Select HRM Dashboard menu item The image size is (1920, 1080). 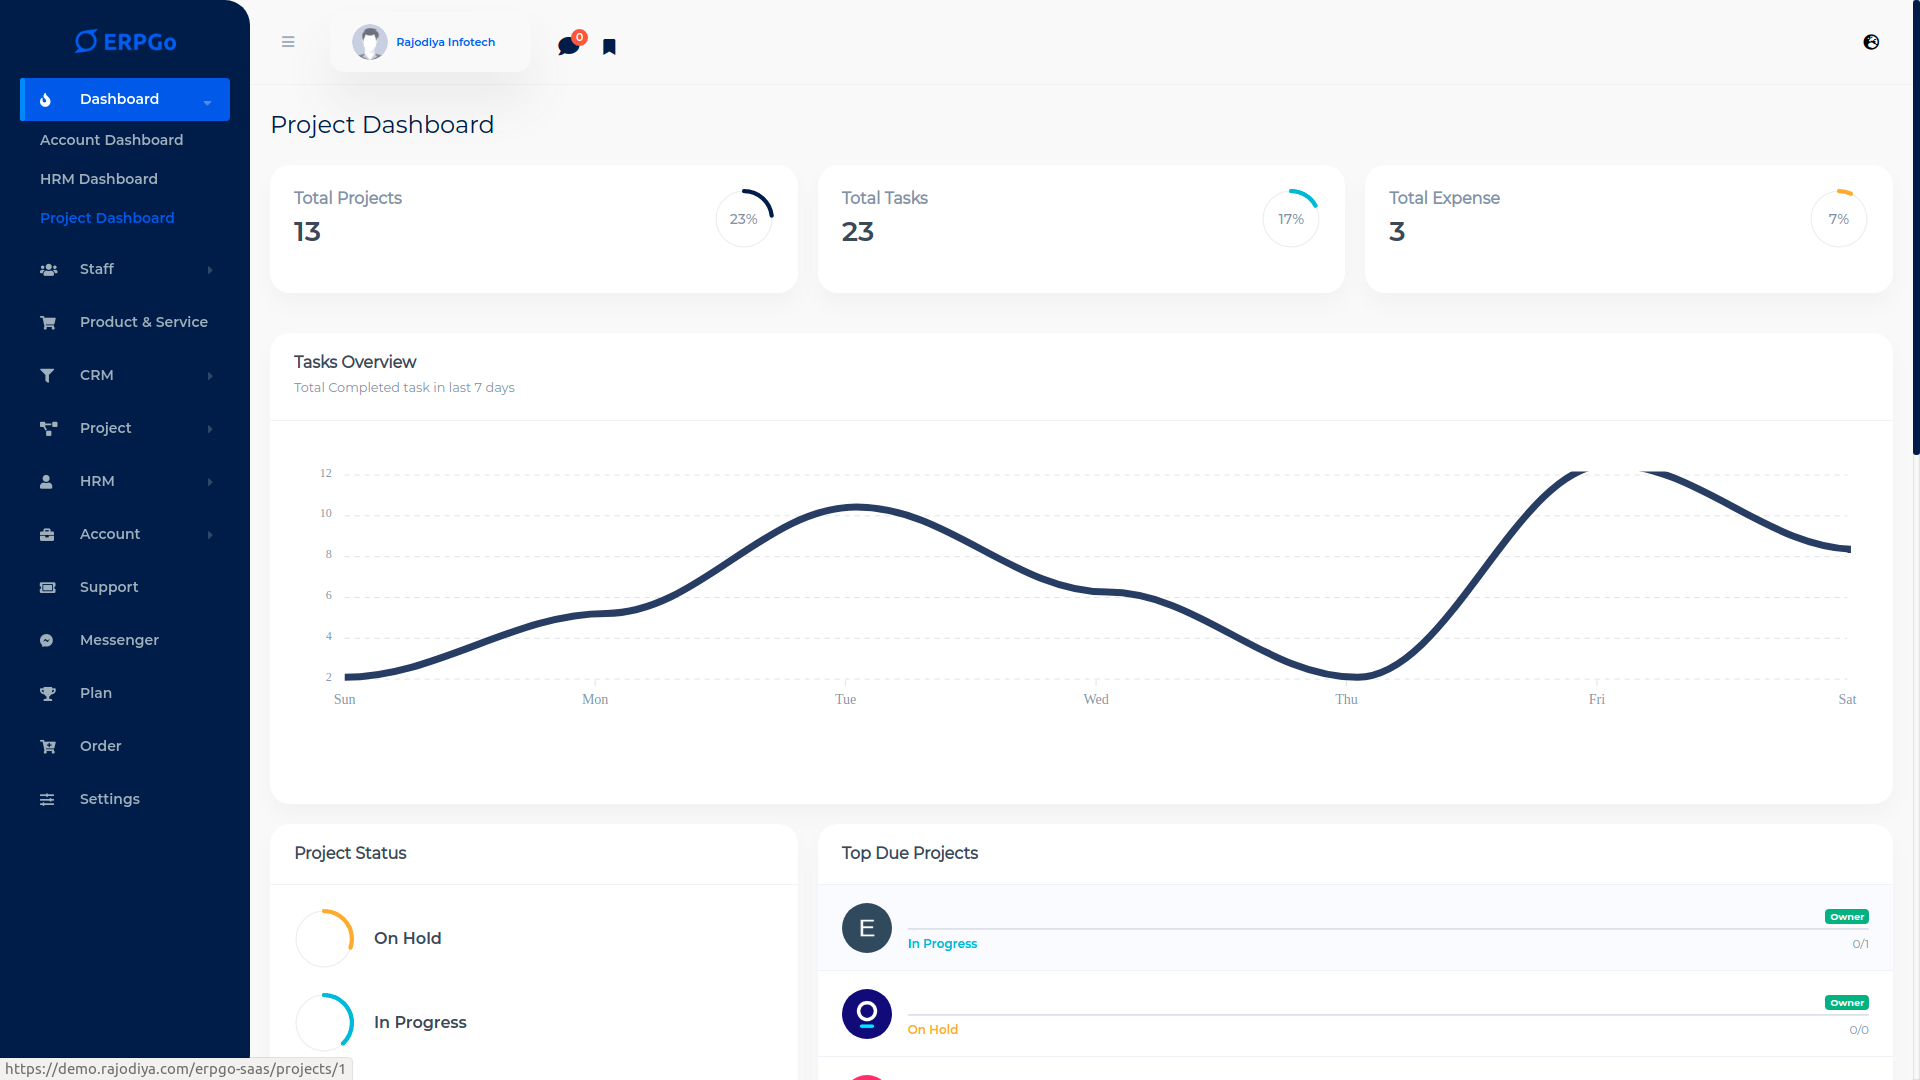(x=99, y=179)
